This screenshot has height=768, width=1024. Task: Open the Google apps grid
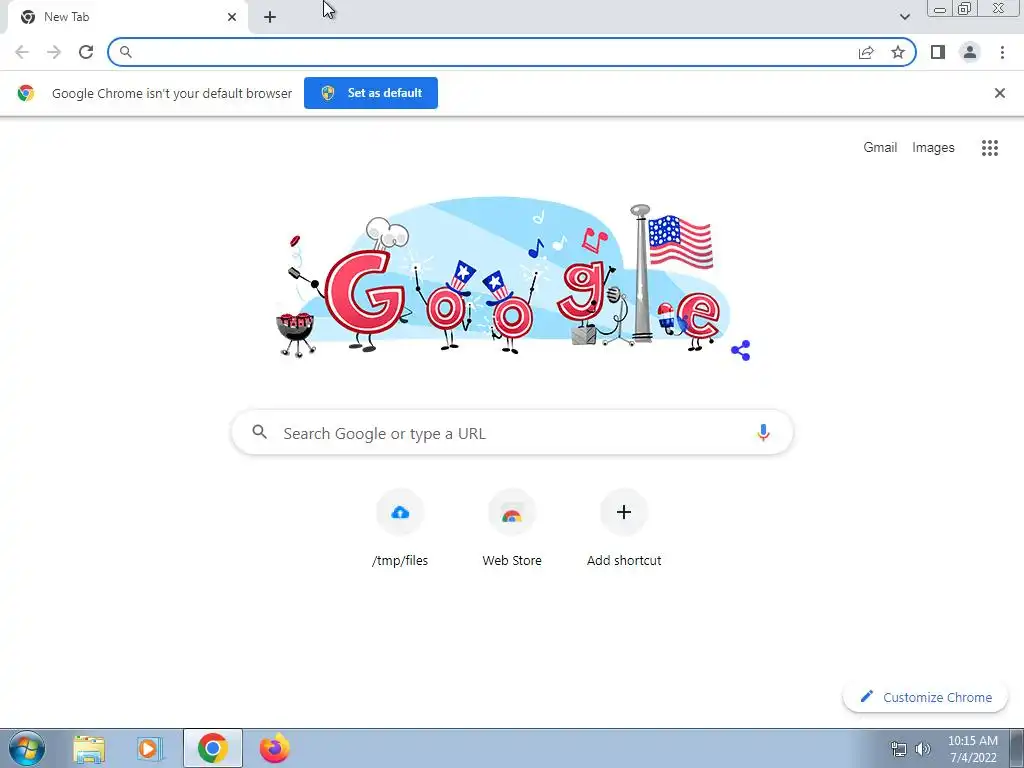(x=990, y=148)
